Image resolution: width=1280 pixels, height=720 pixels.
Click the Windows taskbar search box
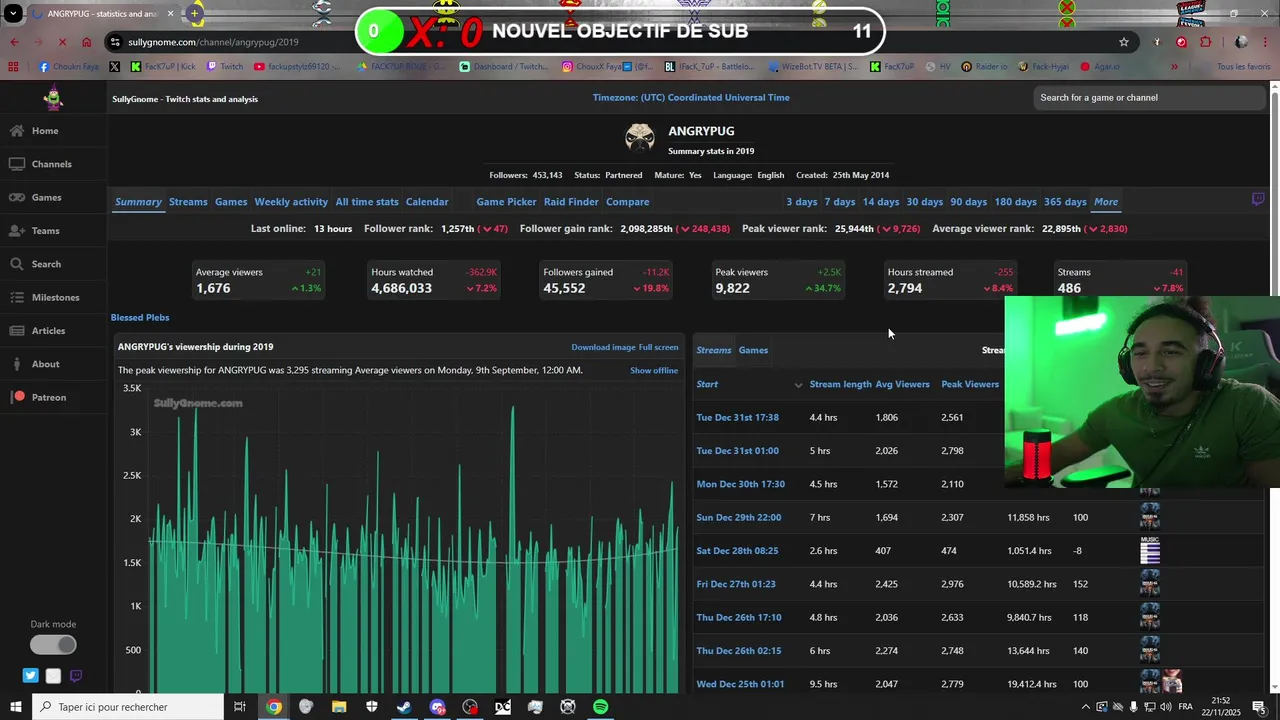click(128, 707)
